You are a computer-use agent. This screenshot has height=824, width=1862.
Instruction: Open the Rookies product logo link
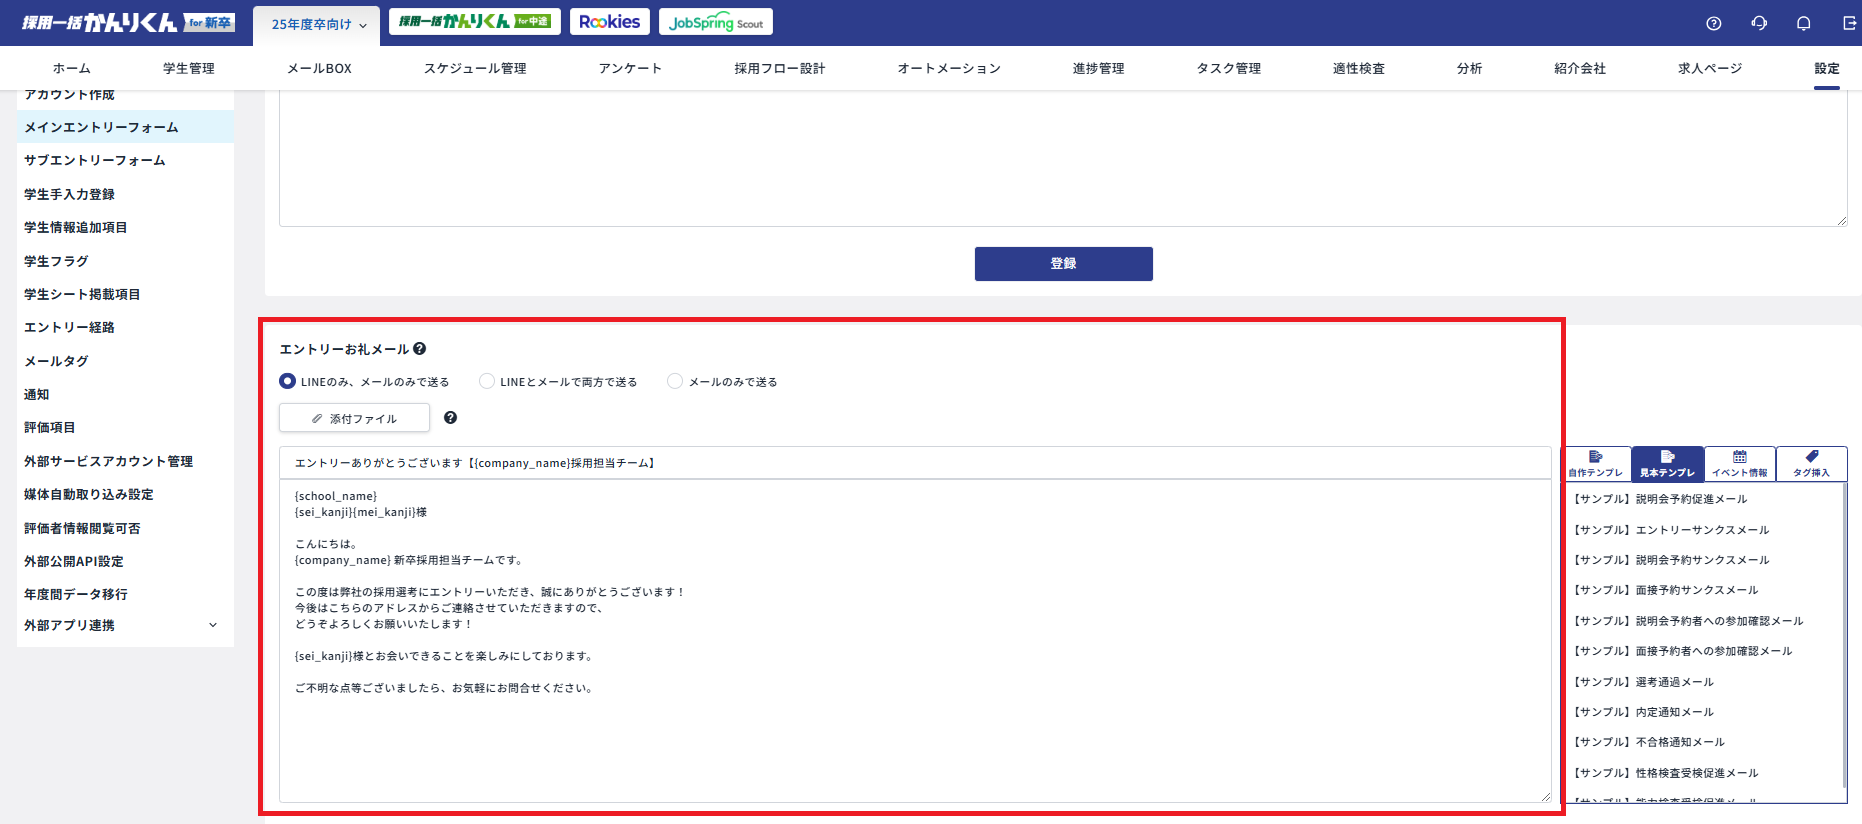tap(609, 22)
